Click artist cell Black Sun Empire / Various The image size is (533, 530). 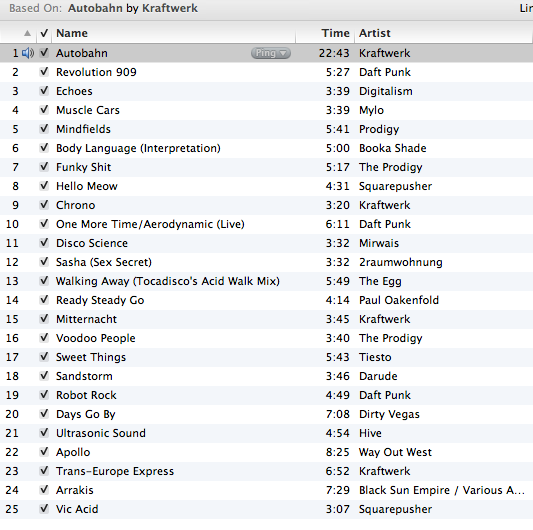click(x=442, y=490)
